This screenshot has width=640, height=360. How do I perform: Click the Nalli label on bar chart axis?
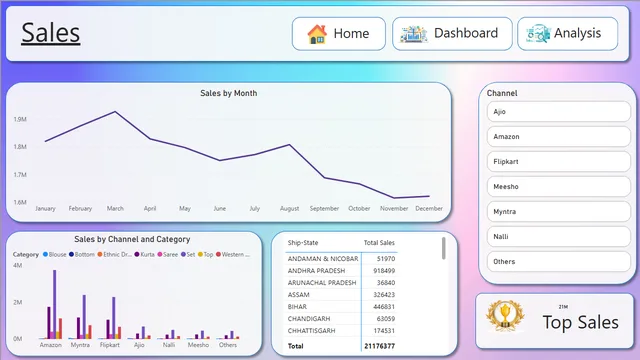point(169,345)
